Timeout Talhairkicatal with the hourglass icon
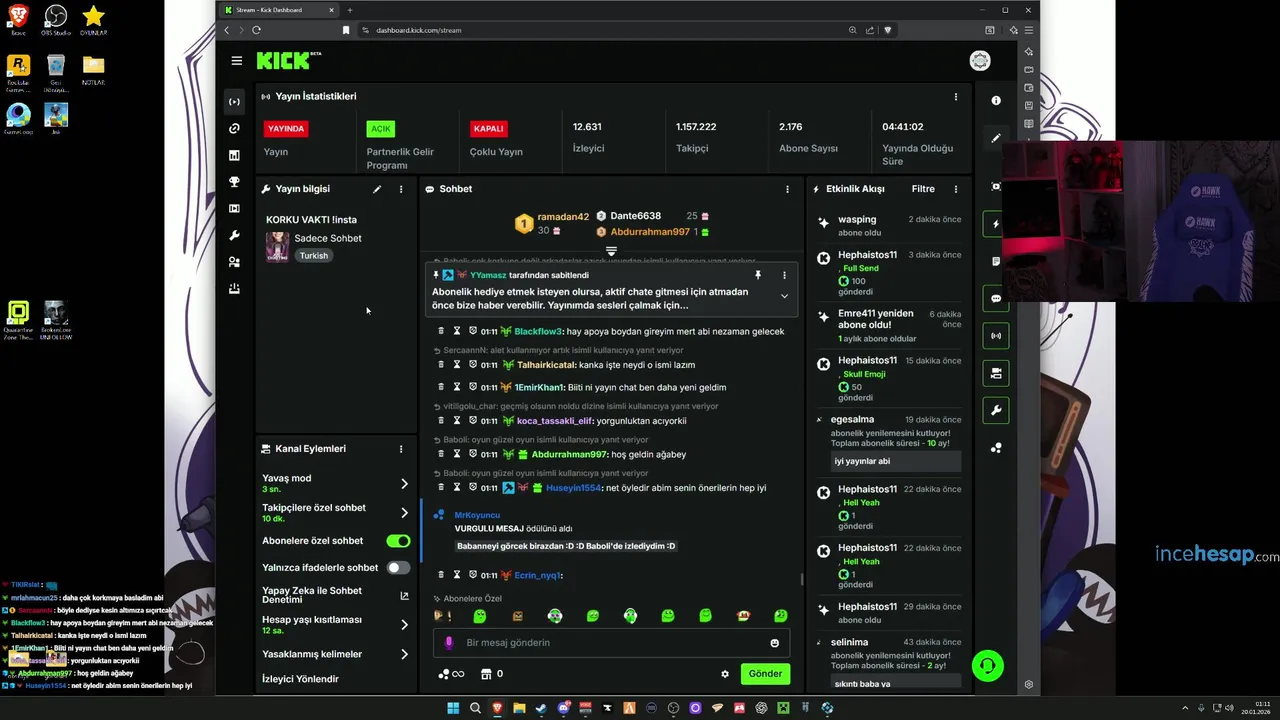Image resolution: width=1280 pixels, height=720 pixels. [x=457, y=365]
